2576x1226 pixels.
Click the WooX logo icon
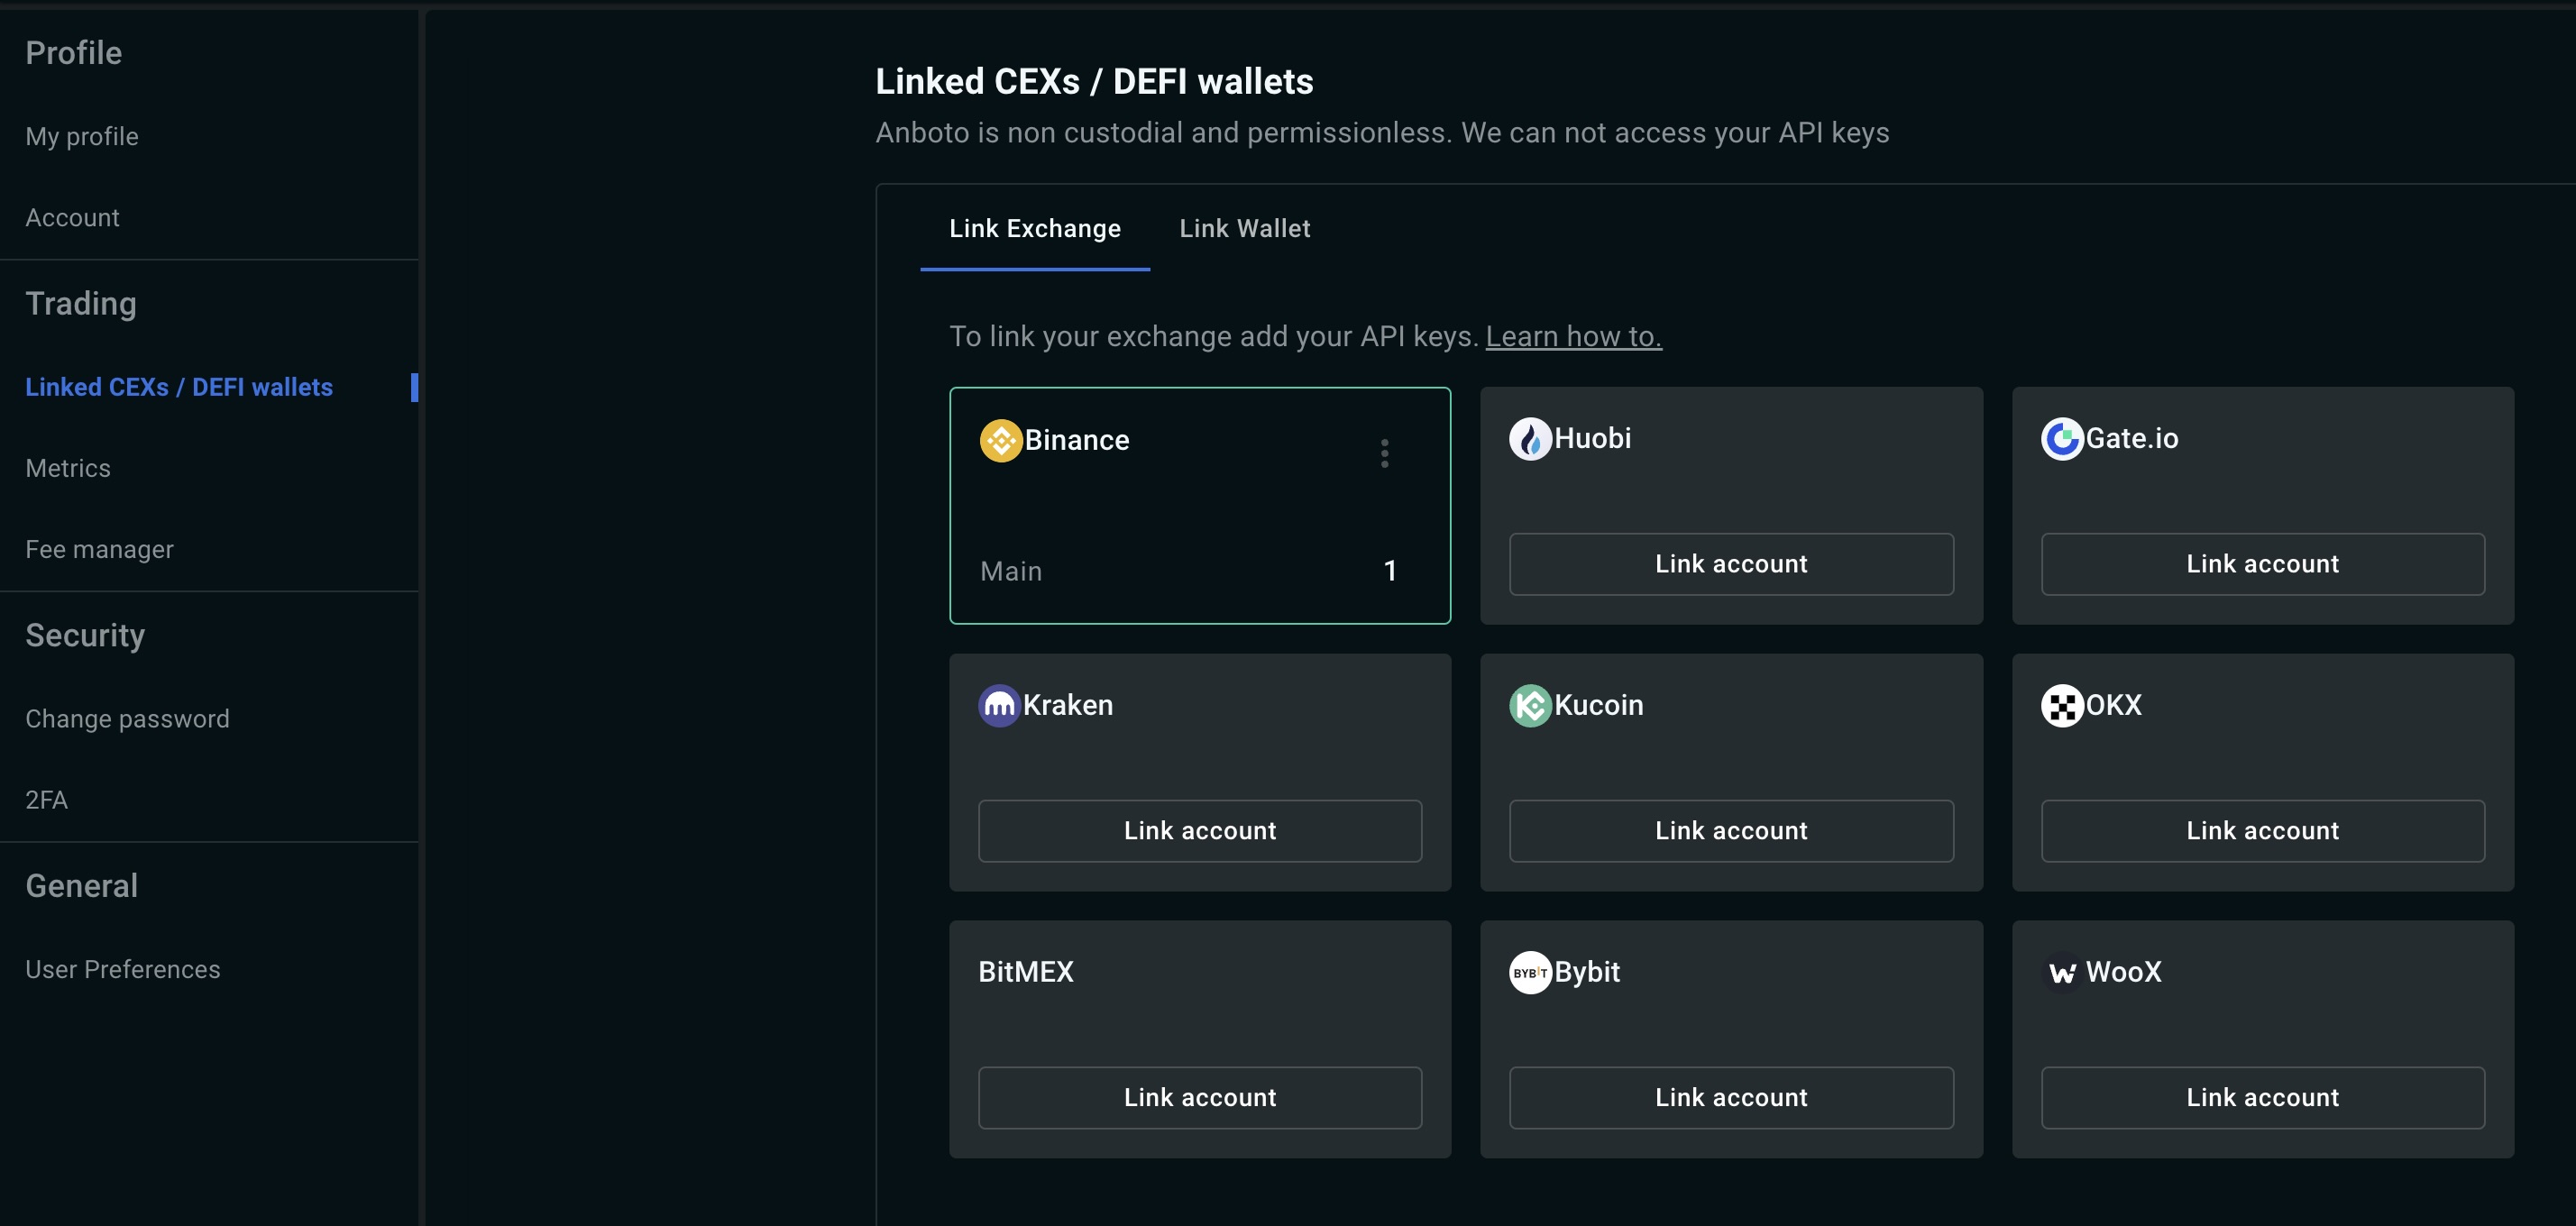tap(2062, 972)
